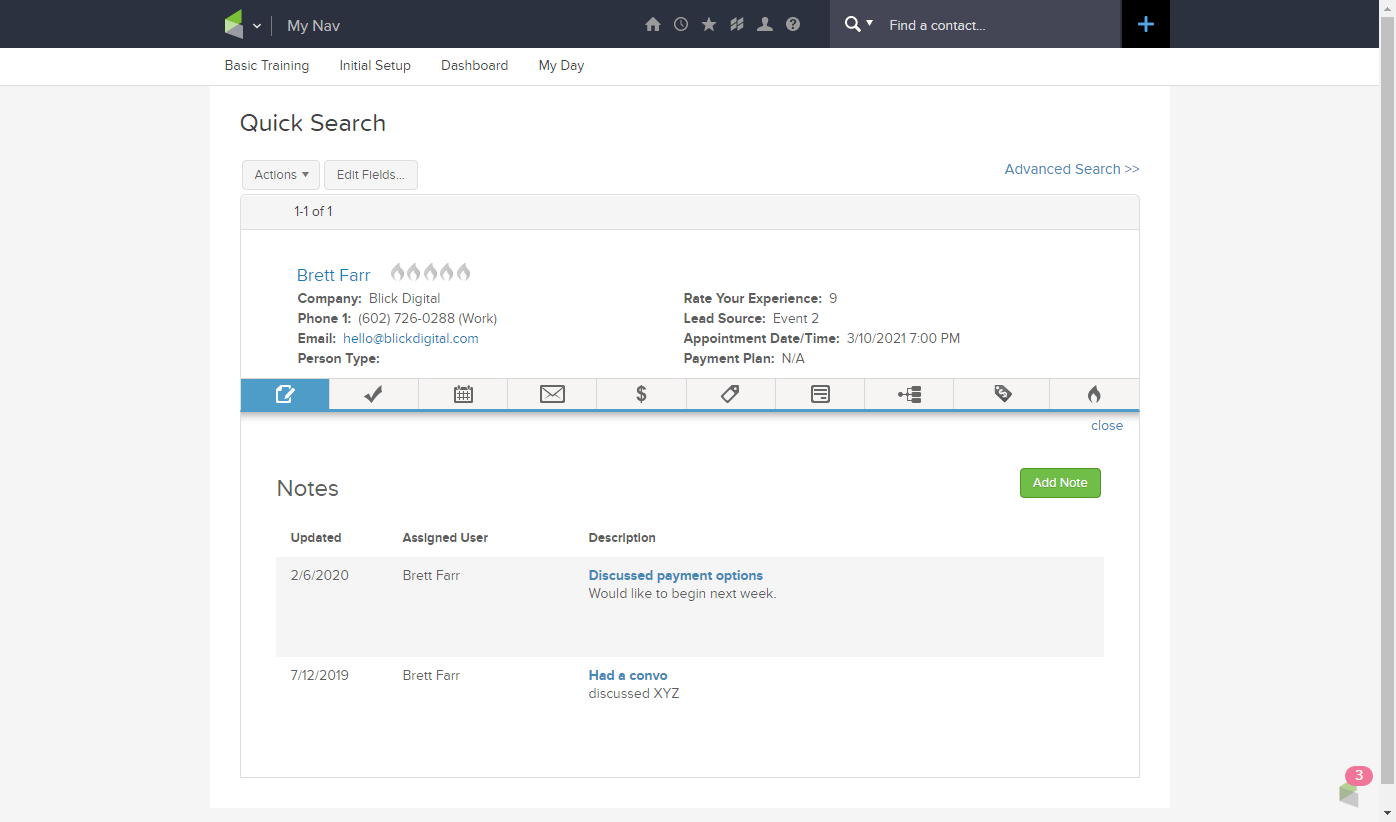Sort notes by Updated column header
The image size is (1396, 822).
[316, 538]
